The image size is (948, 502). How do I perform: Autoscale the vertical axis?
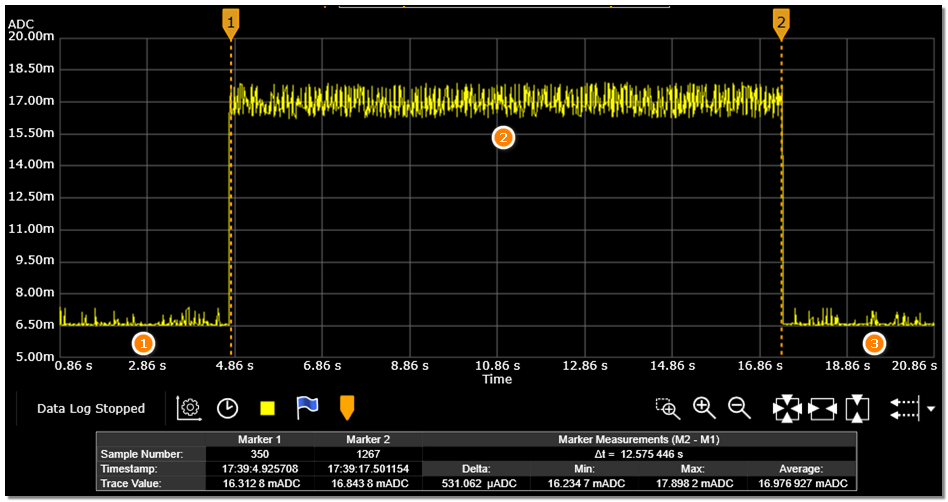coord(857,409)
